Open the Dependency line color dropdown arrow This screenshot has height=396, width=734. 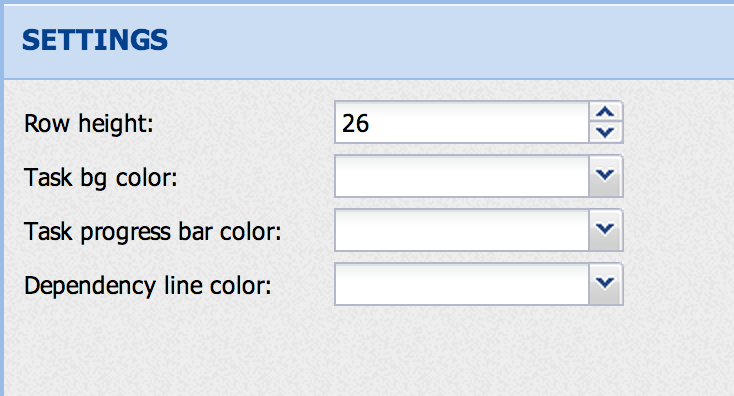[605, 284]
